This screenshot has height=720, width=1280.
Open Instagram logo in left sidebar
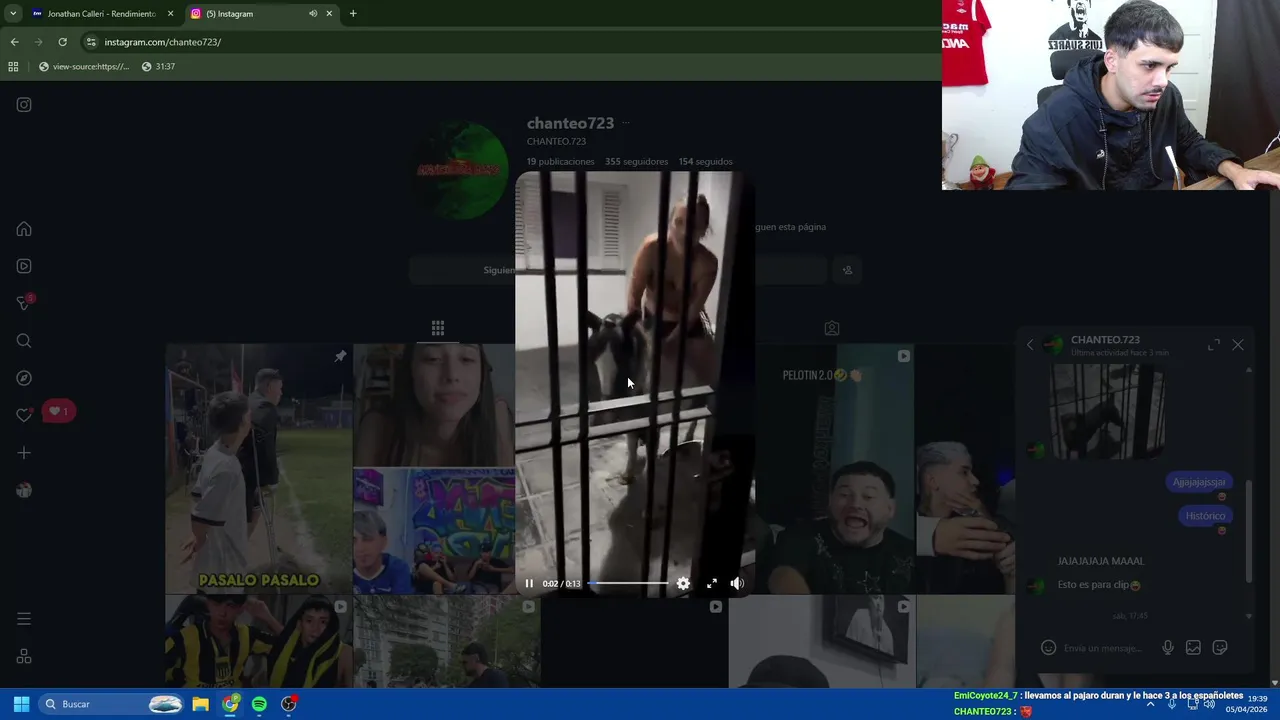(x=24, y=105)
